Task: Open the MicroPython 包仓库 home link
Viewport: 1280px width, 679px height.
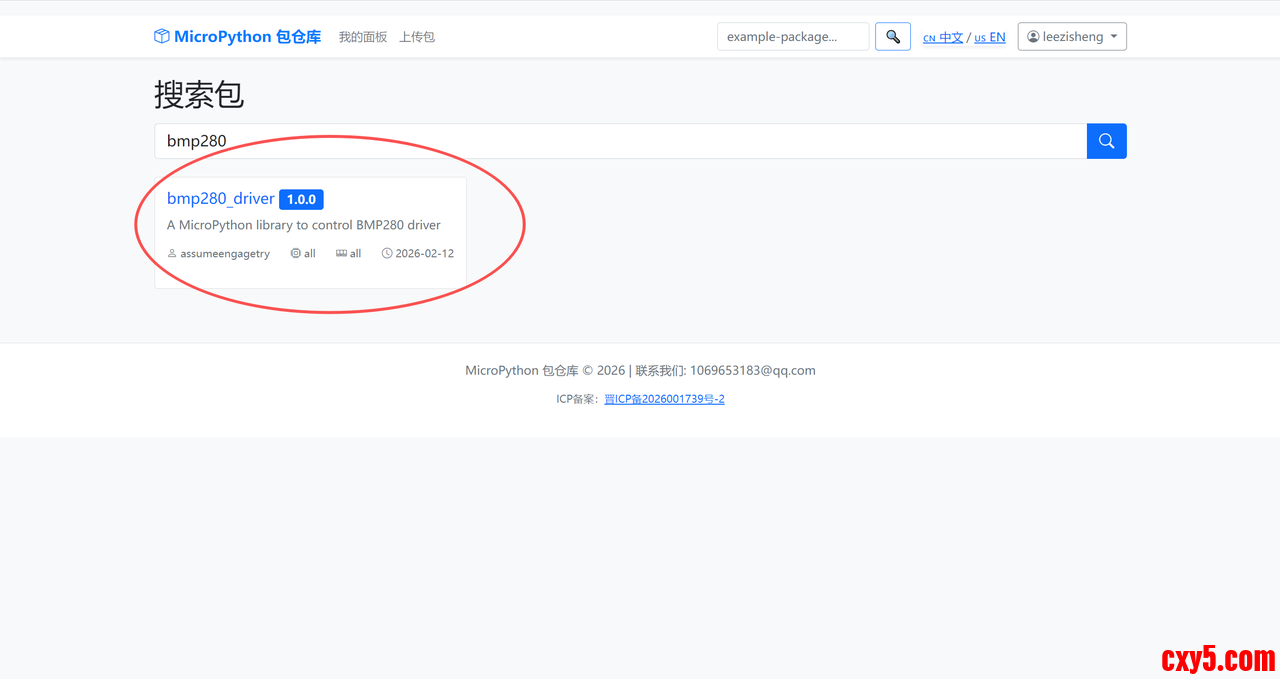Action: pyautogui.click(x=247, y=37)
